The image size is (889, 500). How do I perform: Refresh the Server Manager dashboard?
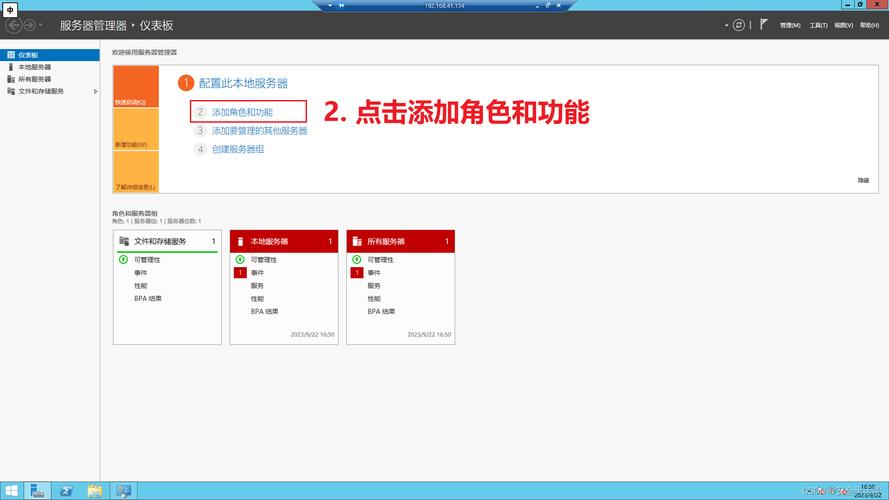tap(738, 25)
